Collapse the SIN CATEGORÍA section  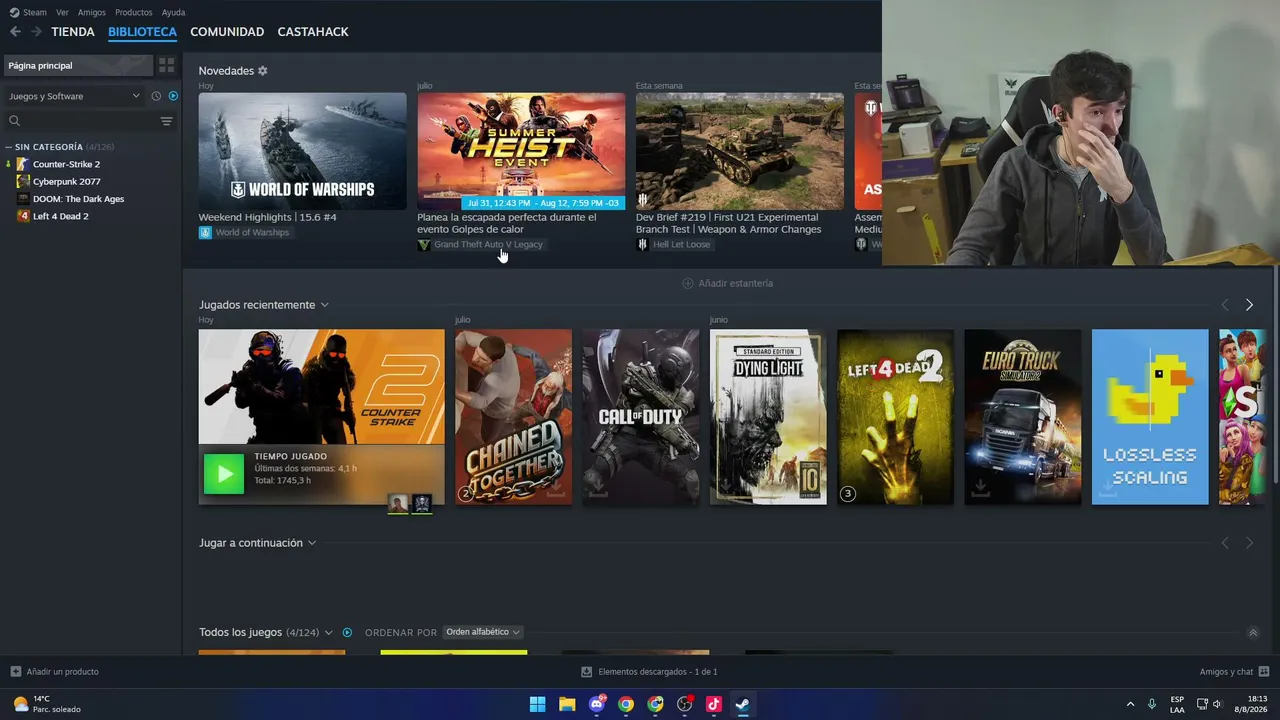click(9, 147)
